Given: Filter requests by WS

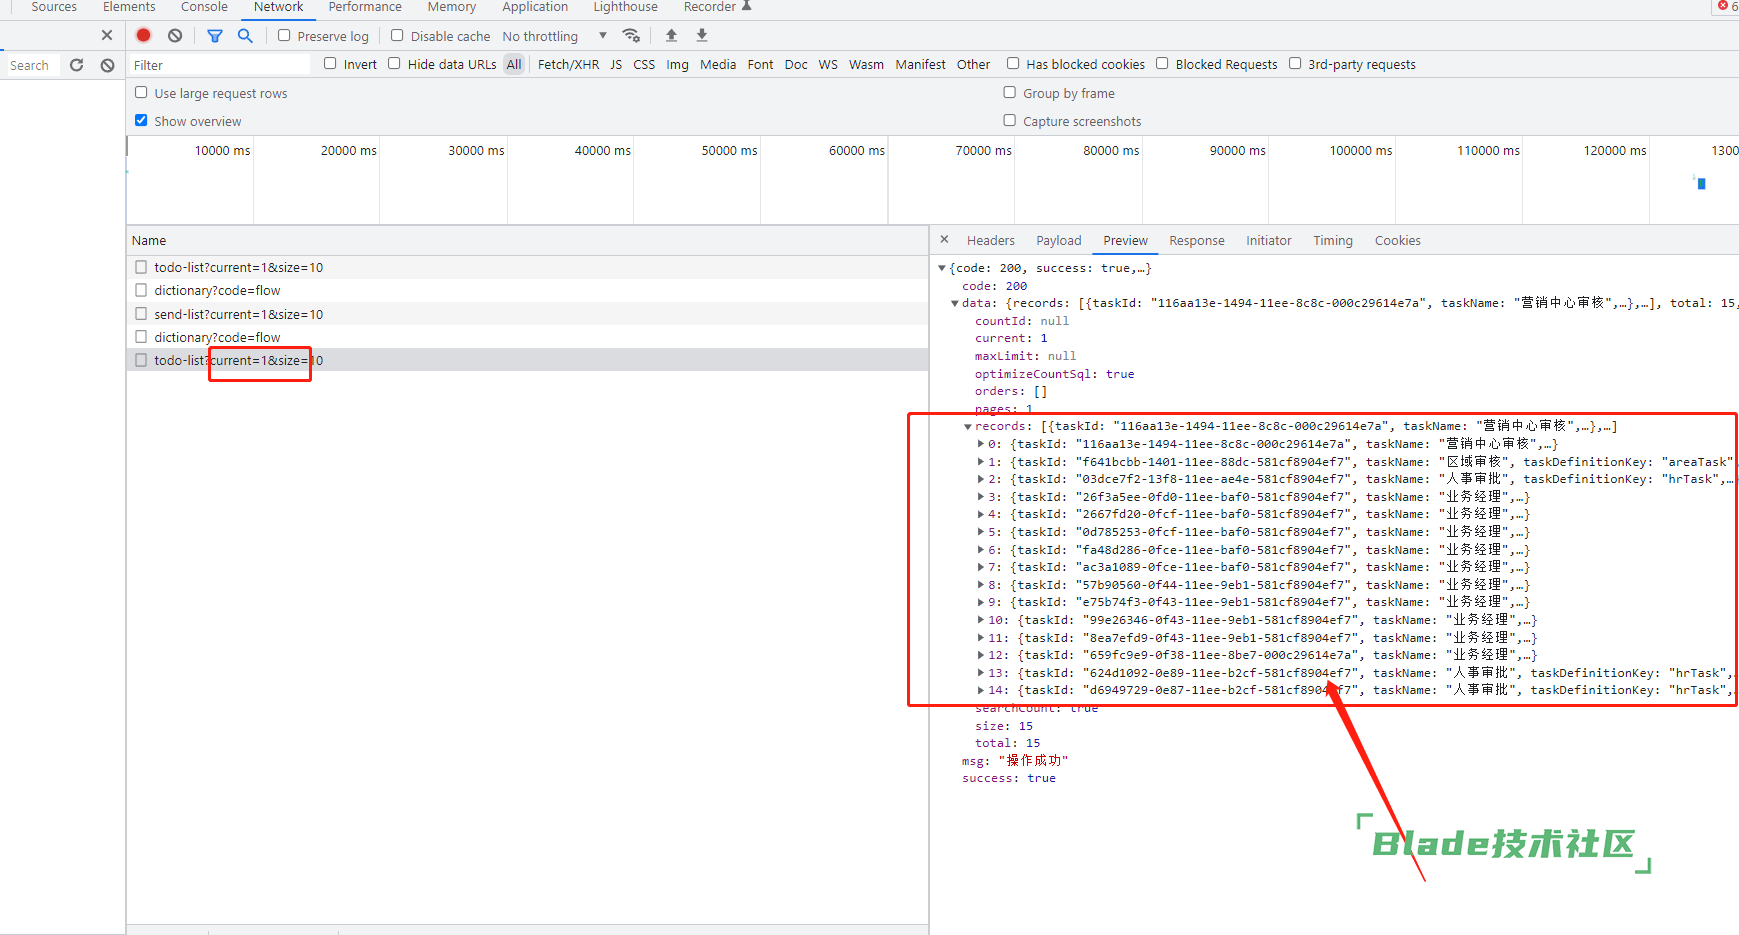Looking at the screenshot, I should click(x=828, y=64).
